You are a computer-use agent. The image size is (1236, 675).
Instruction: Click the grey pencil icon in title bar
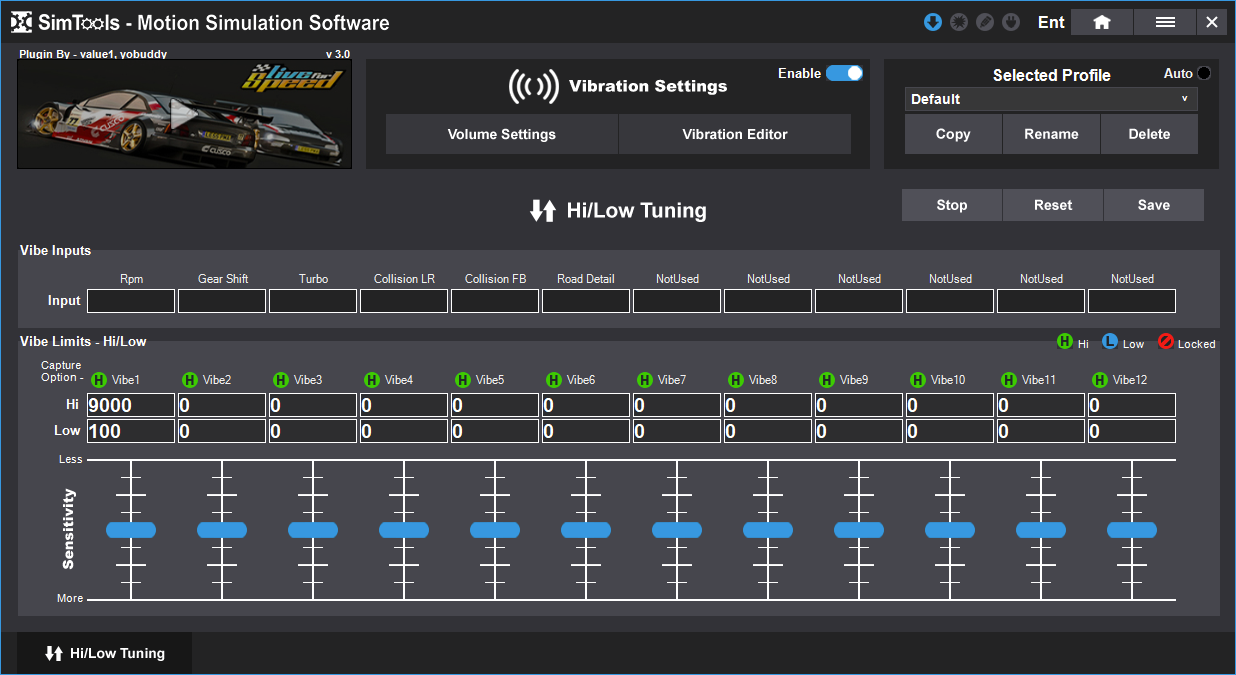(985, 22)
